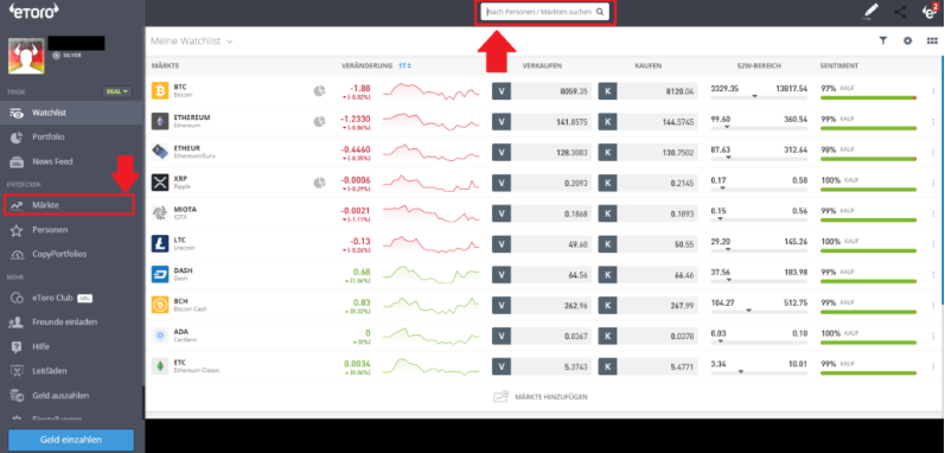Select CopyPortfolios in the sidebar

click(60, 254)
